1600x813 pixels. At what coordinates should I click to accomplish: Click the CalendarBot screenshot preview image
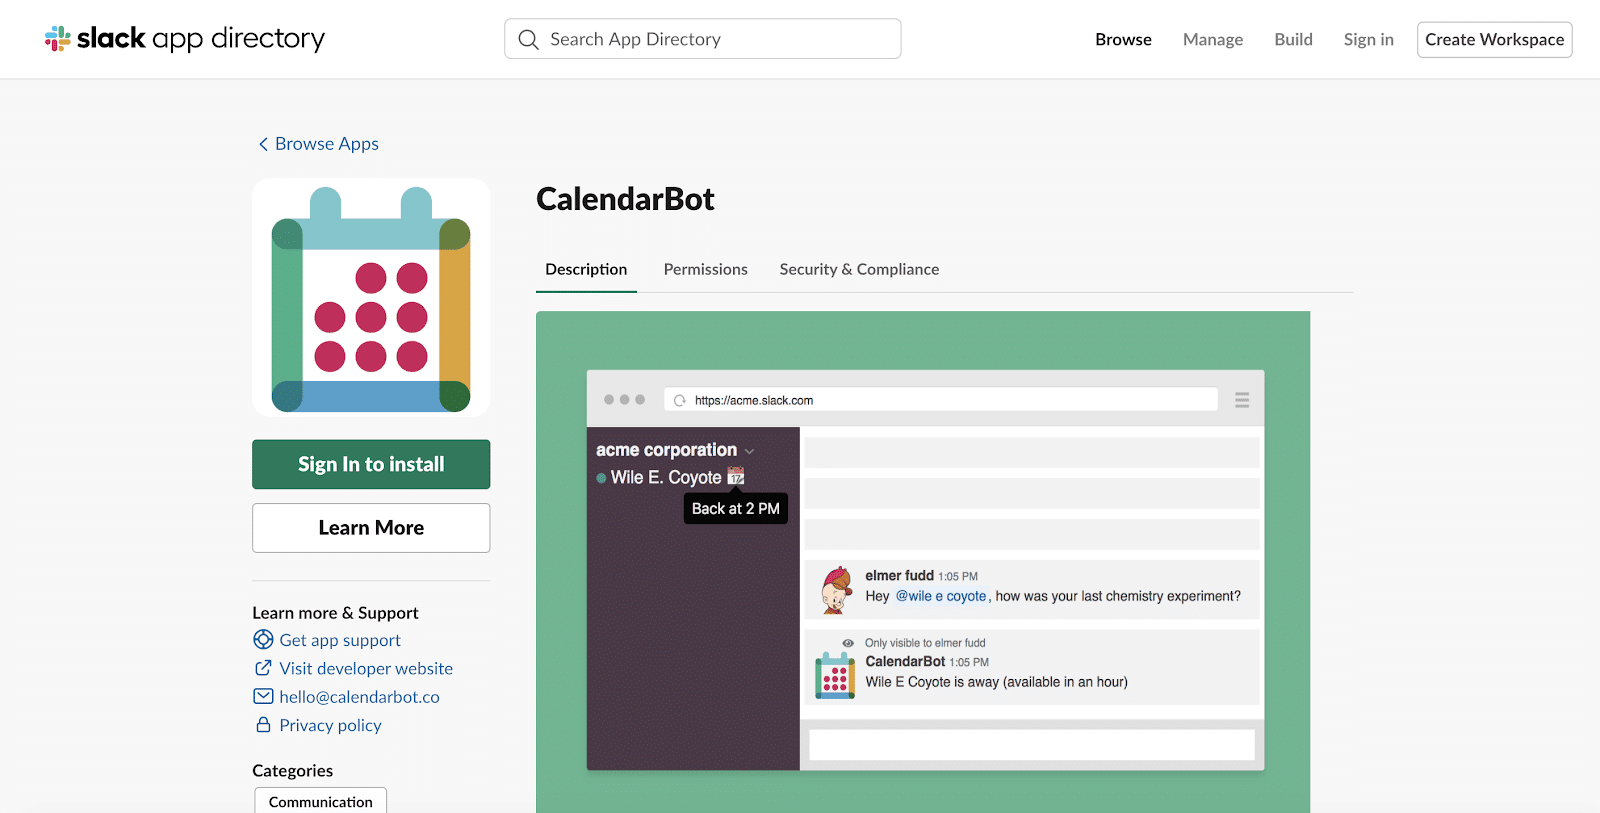923,562
